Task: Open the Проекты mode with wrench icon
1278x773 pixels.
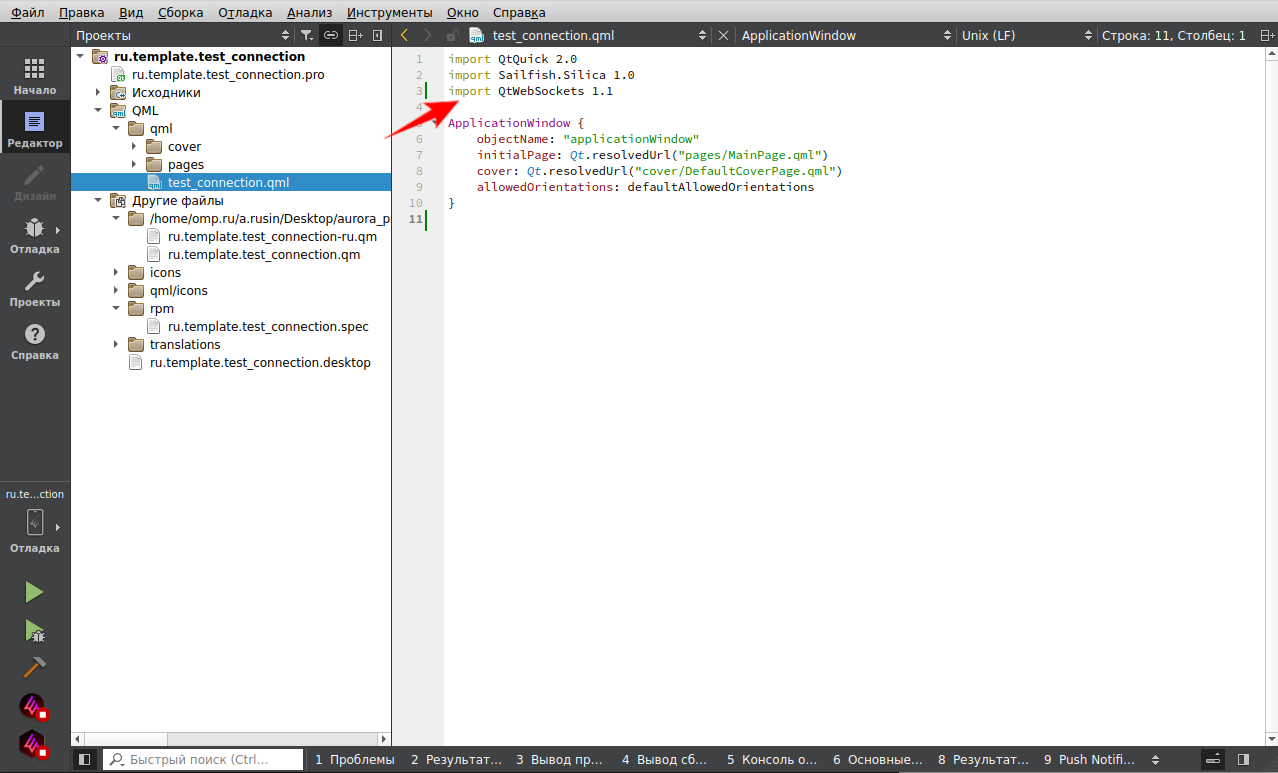Action: (35, 288)
